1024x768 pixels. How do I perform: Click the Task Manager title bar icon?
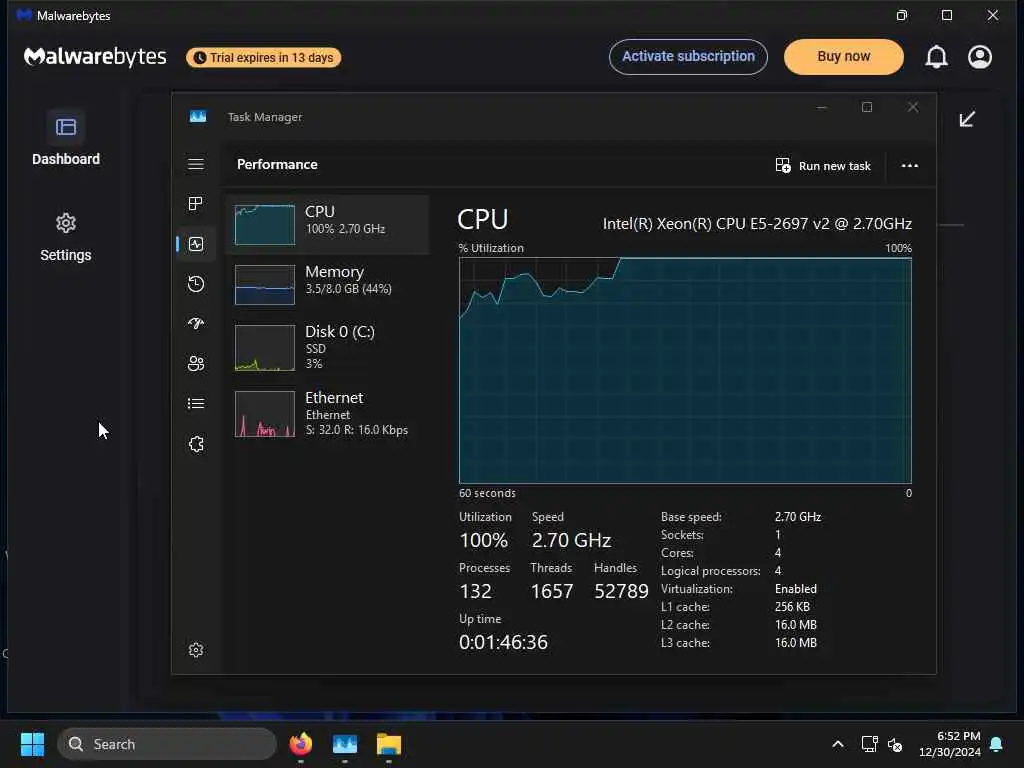click(198, 116)
